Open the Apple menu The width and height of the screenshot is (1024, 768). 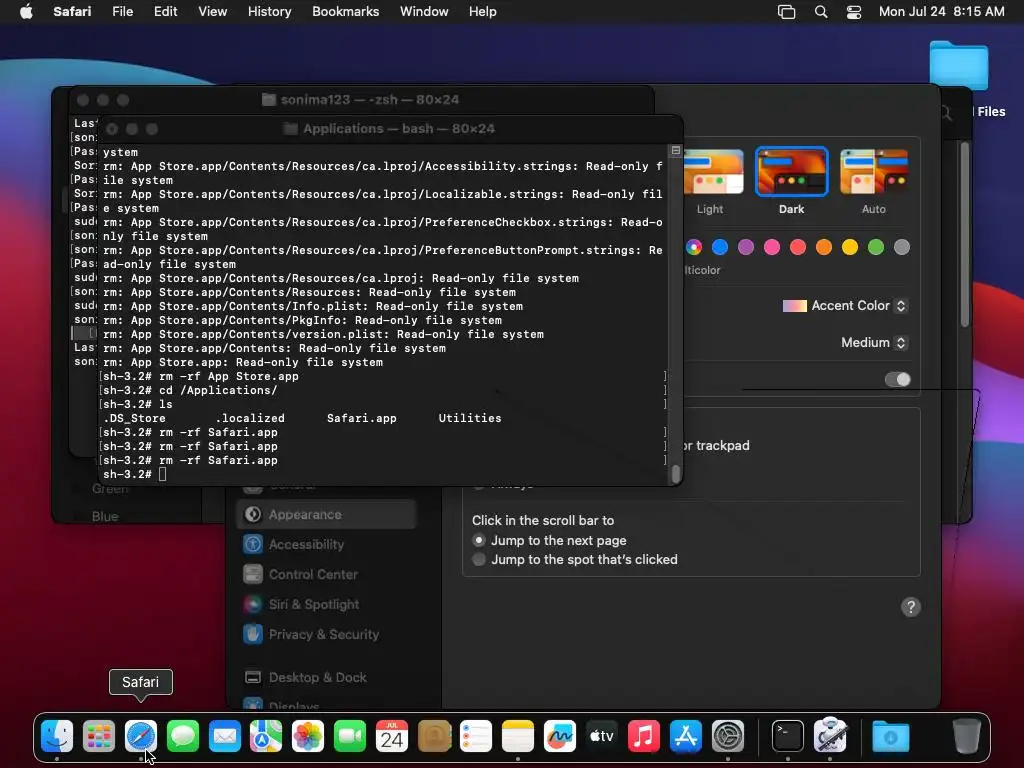(x=26, y=12)
